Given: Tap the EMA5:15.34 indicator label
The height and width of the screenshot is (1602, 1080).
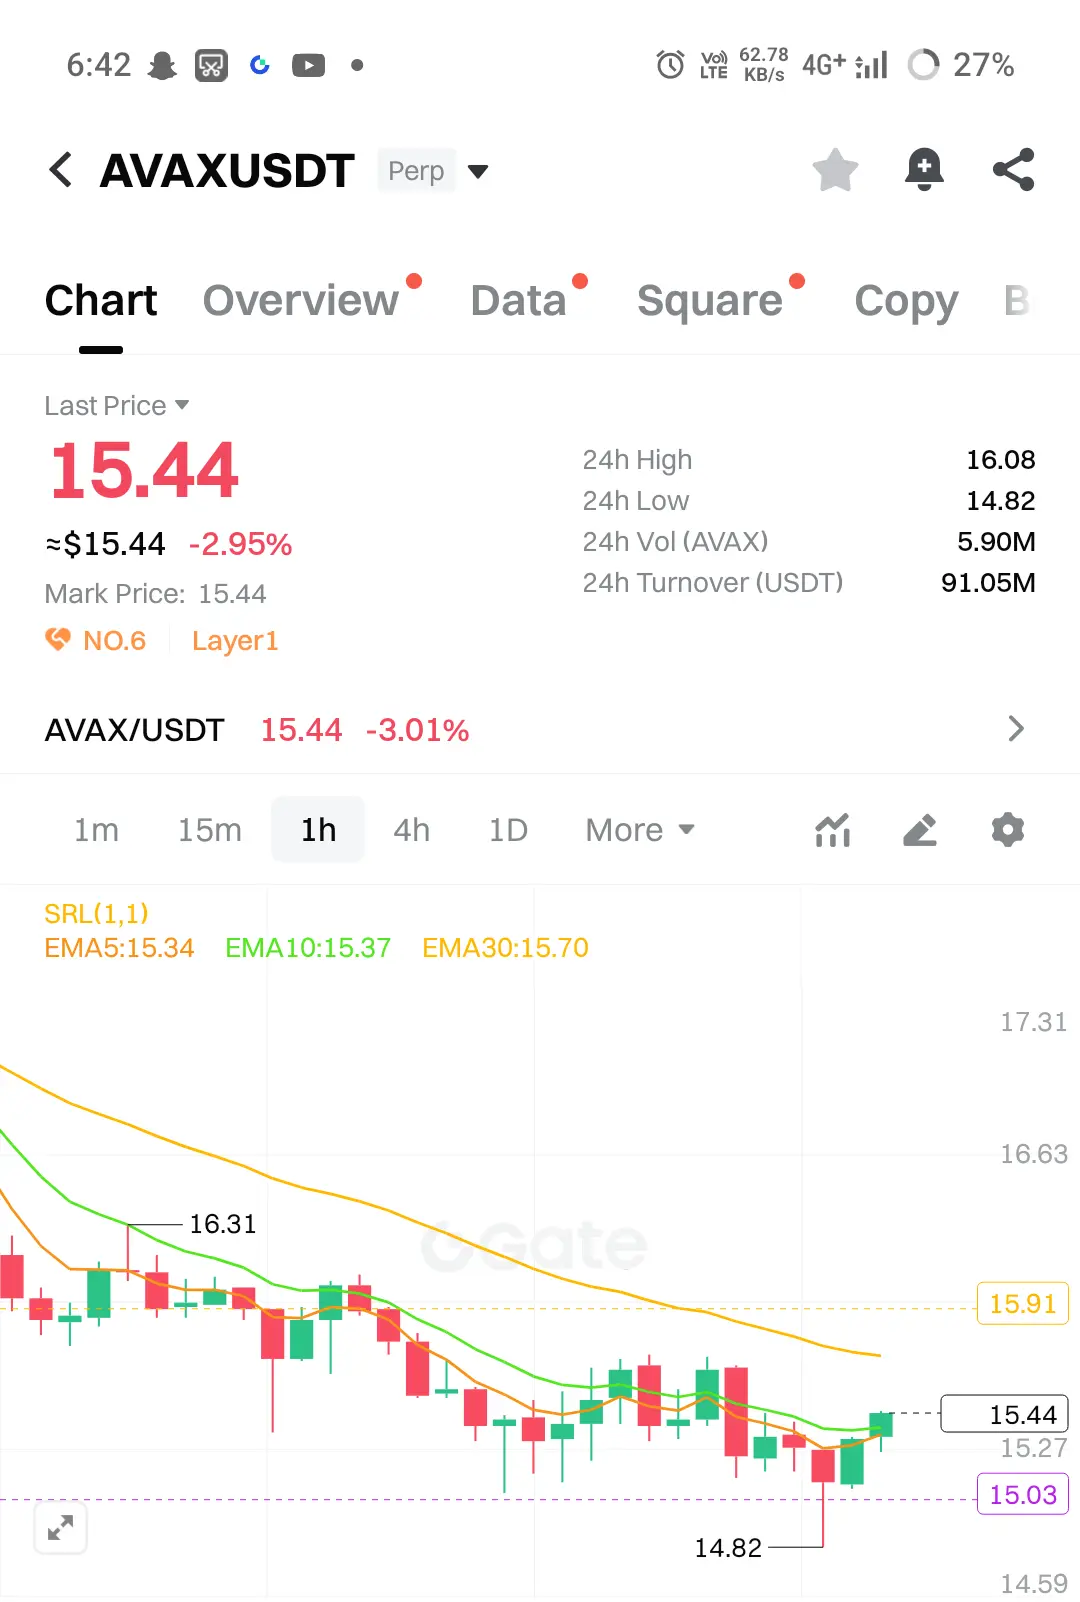Looking at the screenshot, I should (x=119, y=948).
